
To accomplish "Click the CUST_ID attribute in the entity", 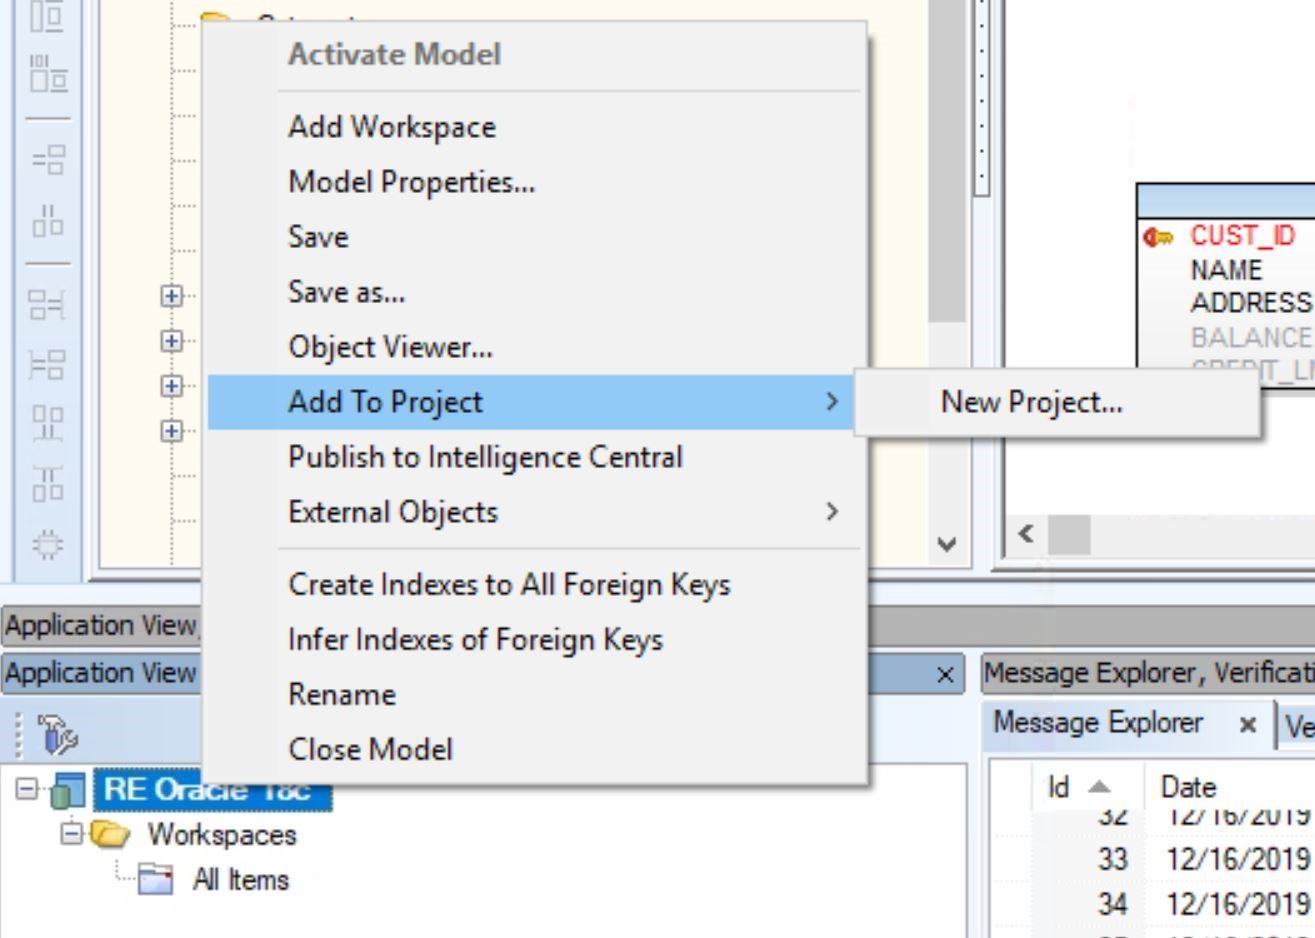I will 1242,236.
